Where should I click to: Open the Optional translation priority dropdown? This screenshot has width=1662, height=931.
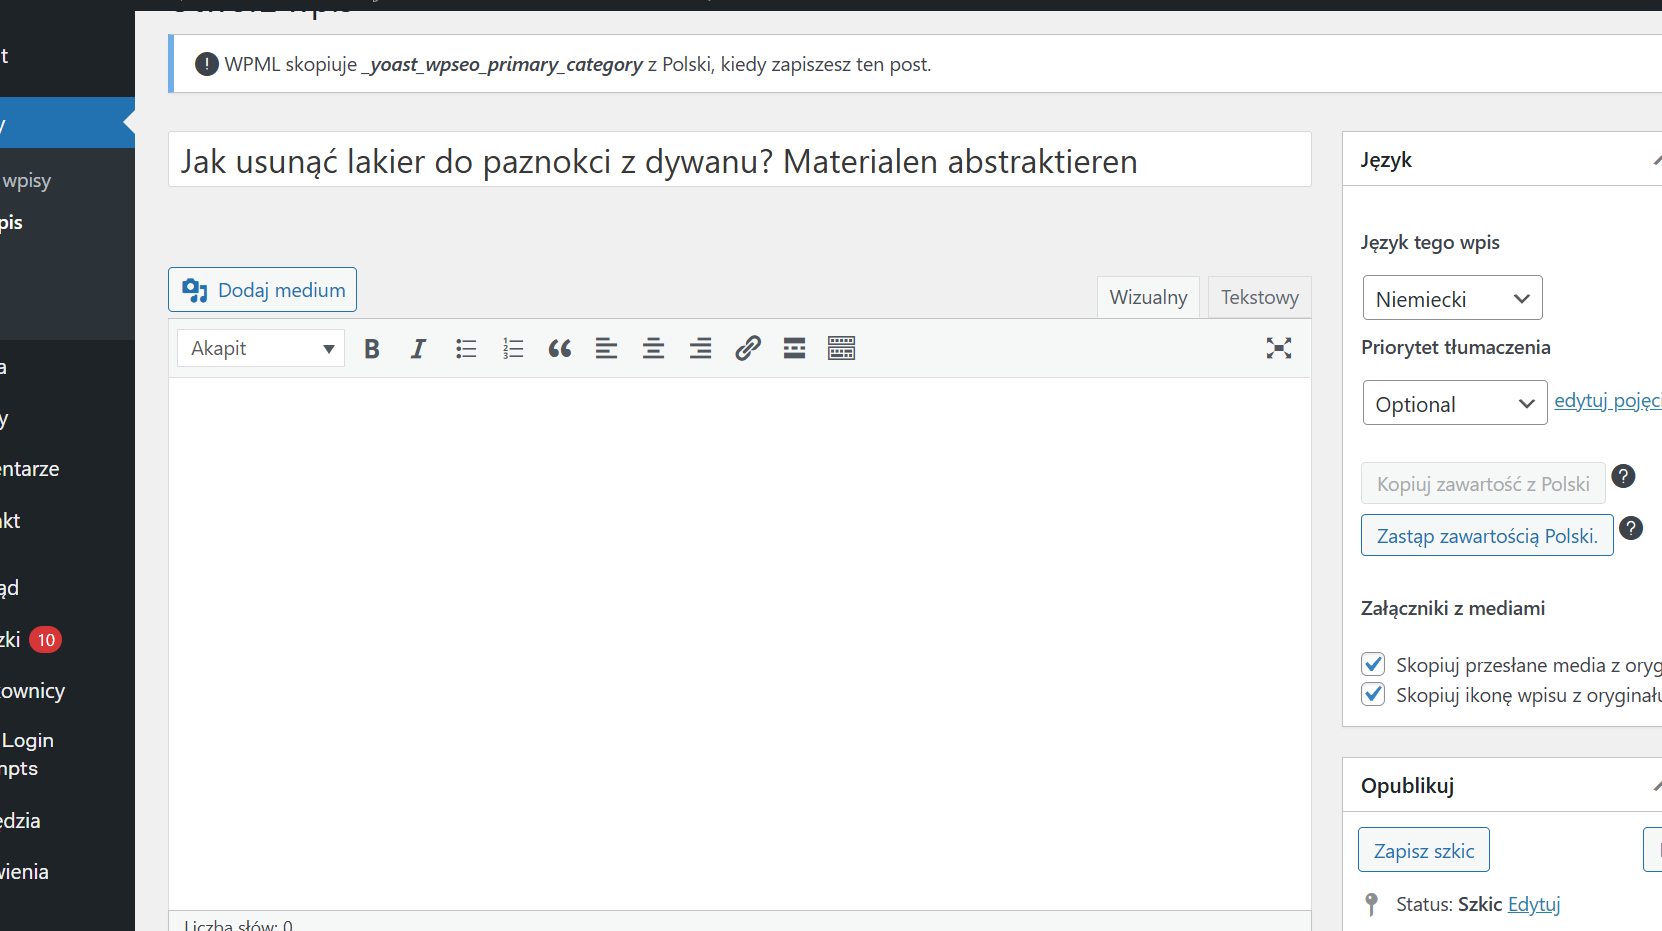pyautogui.click(x=1454, y=404)
